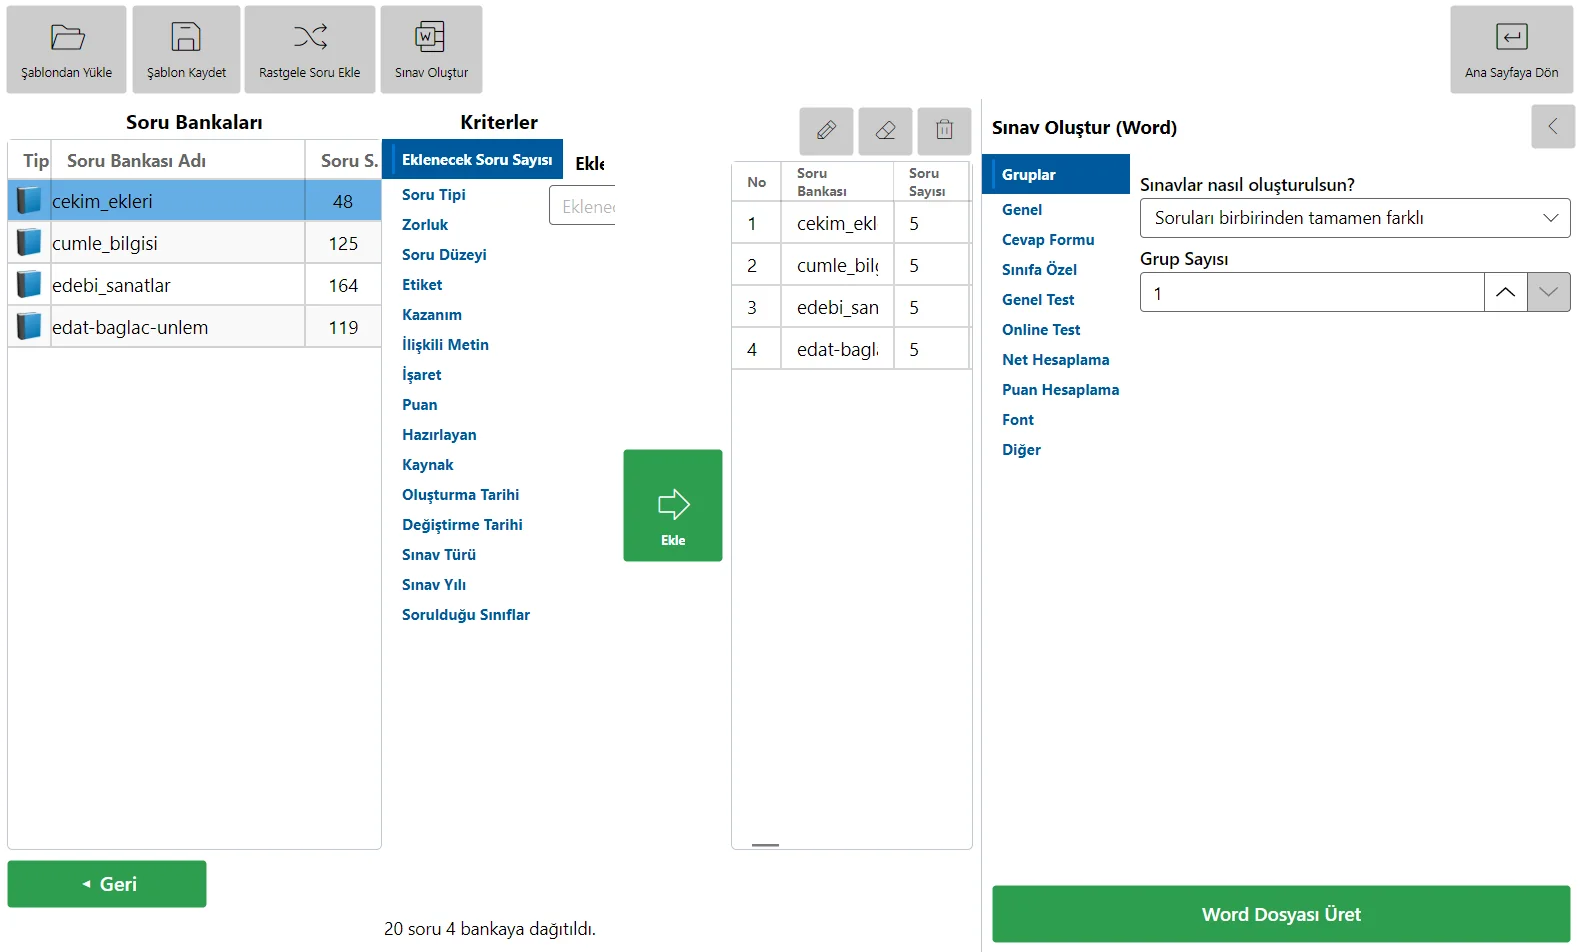This screenshot has height=952, width=1580.
Task: Click the book icon of edat-baglac-unlem bank
Action: pos(29,327)
